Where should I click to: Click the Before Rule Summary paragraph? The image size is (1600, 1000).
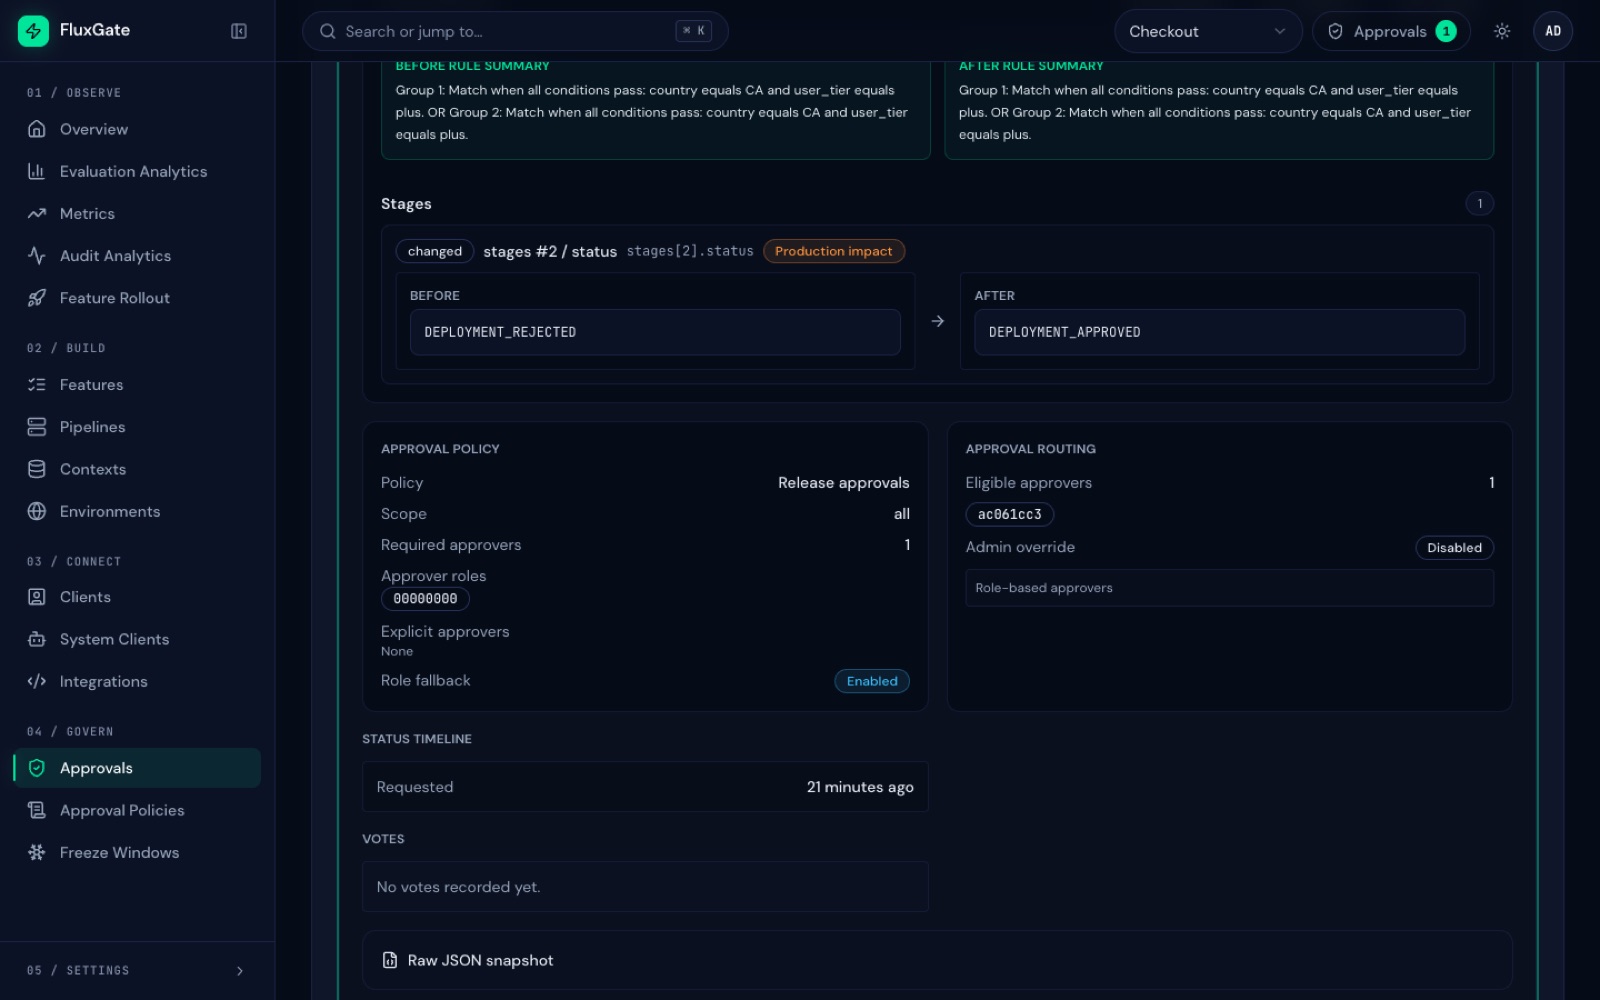point(651,112)
